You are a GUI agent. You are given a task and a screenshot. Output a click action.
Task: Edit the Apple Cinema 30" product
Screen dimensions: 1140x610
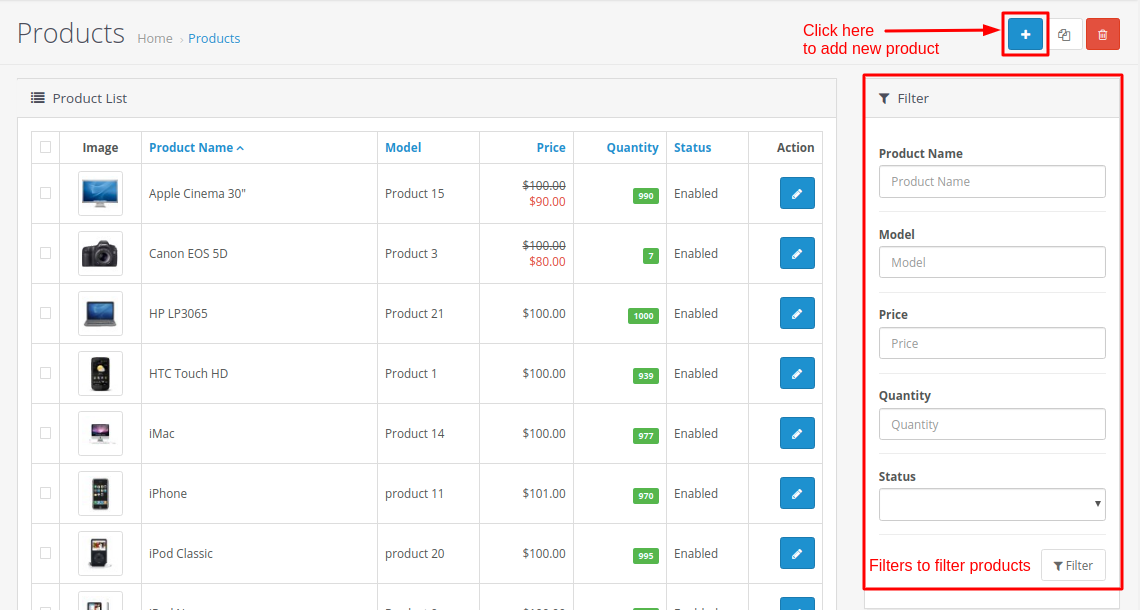[x=797, y=193]
